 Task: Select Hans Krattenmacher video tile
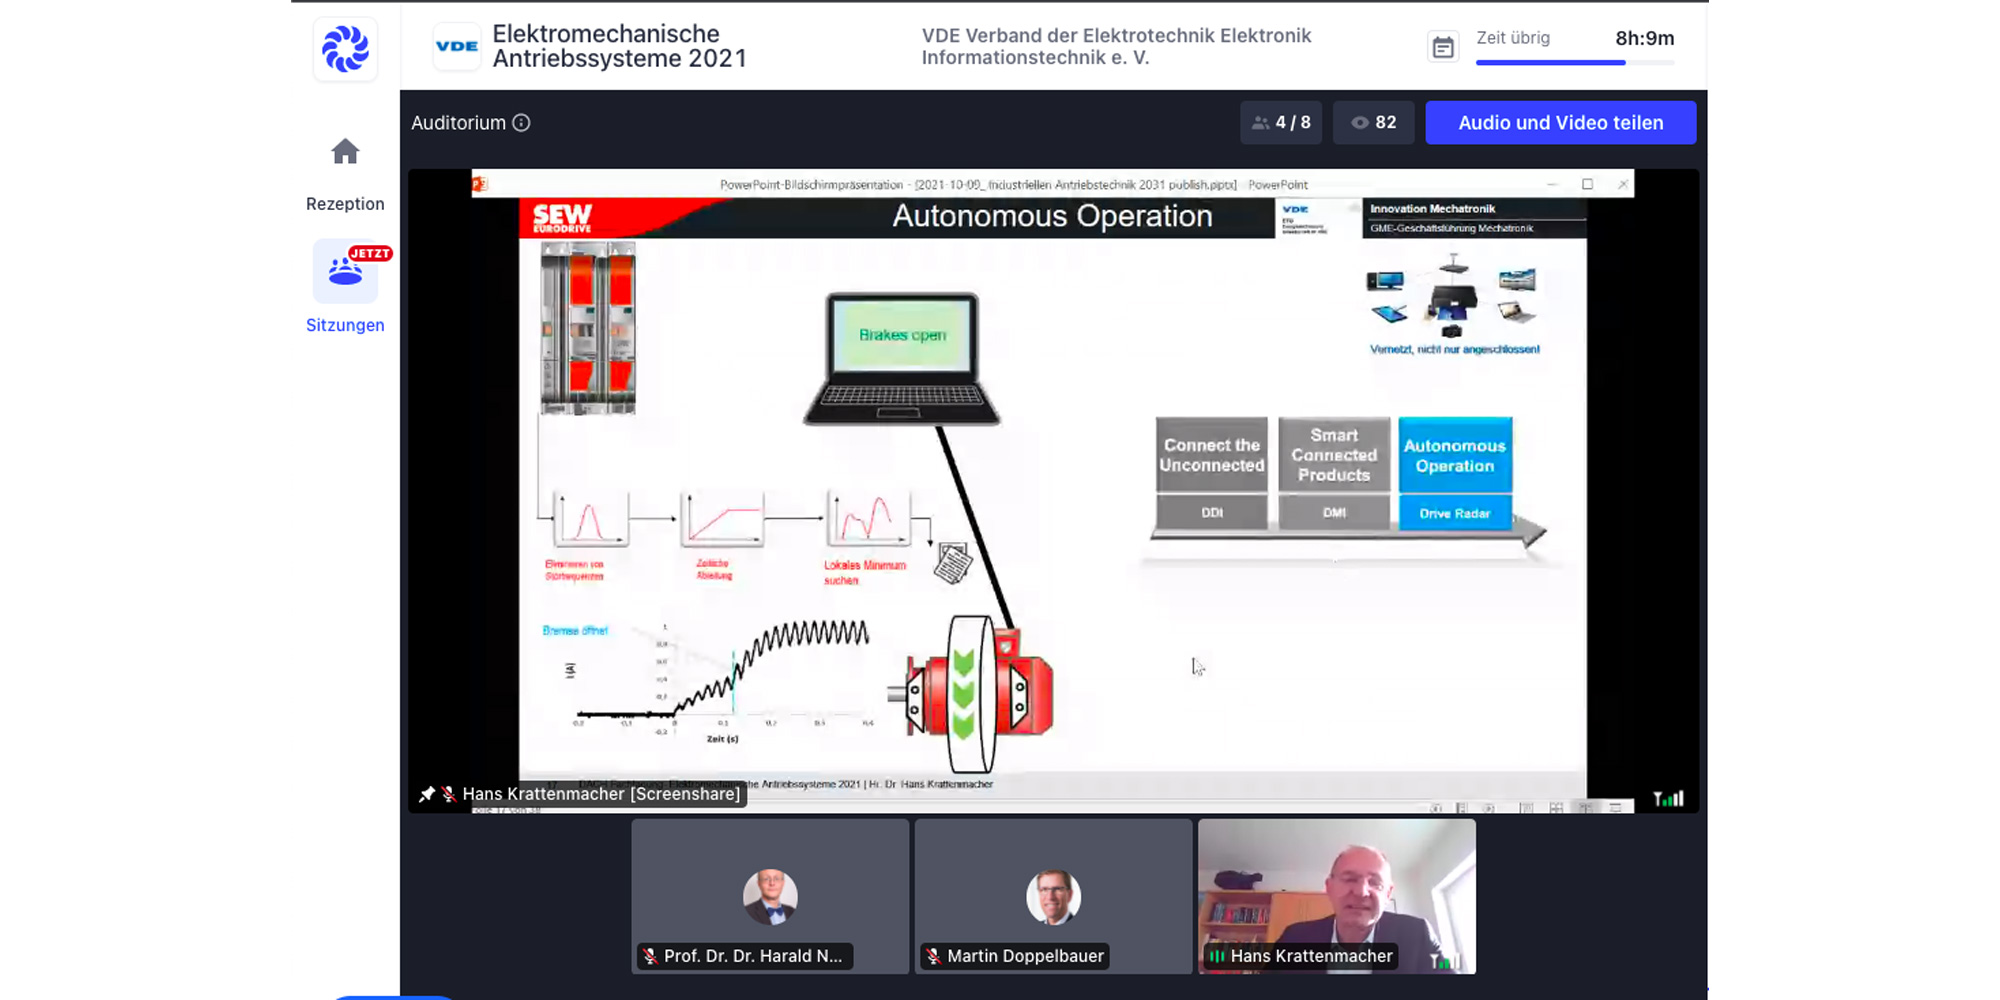point(1336,896)
